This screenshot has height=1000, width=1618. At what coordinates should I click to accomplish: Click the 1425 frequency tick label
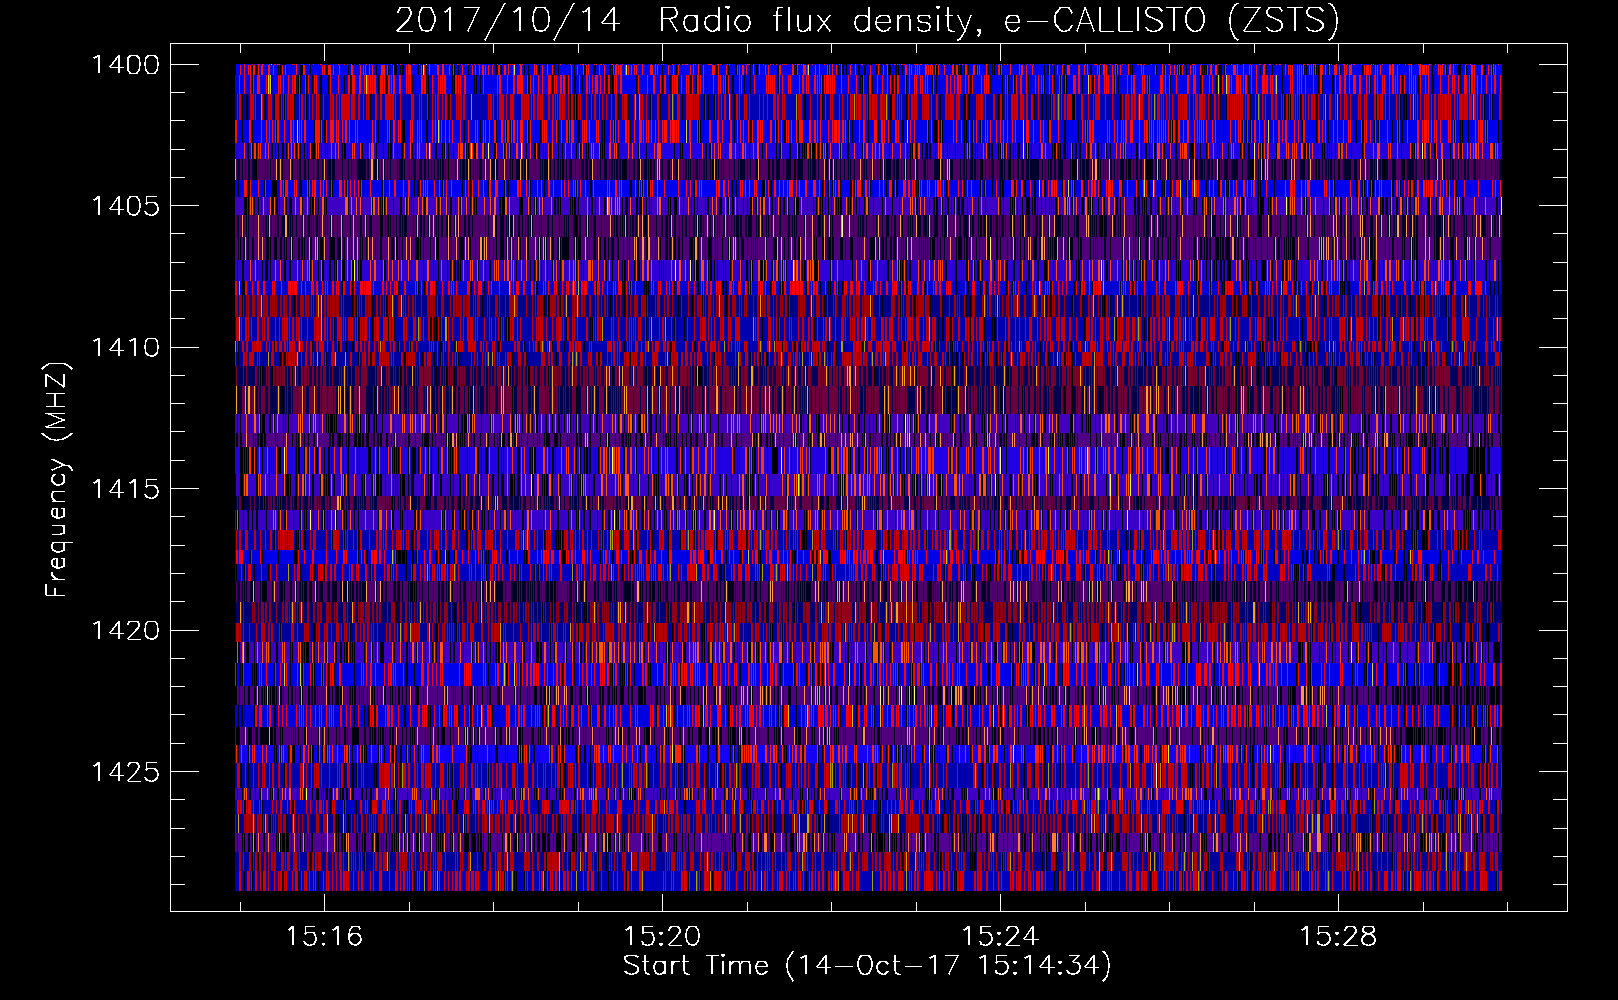125,772
